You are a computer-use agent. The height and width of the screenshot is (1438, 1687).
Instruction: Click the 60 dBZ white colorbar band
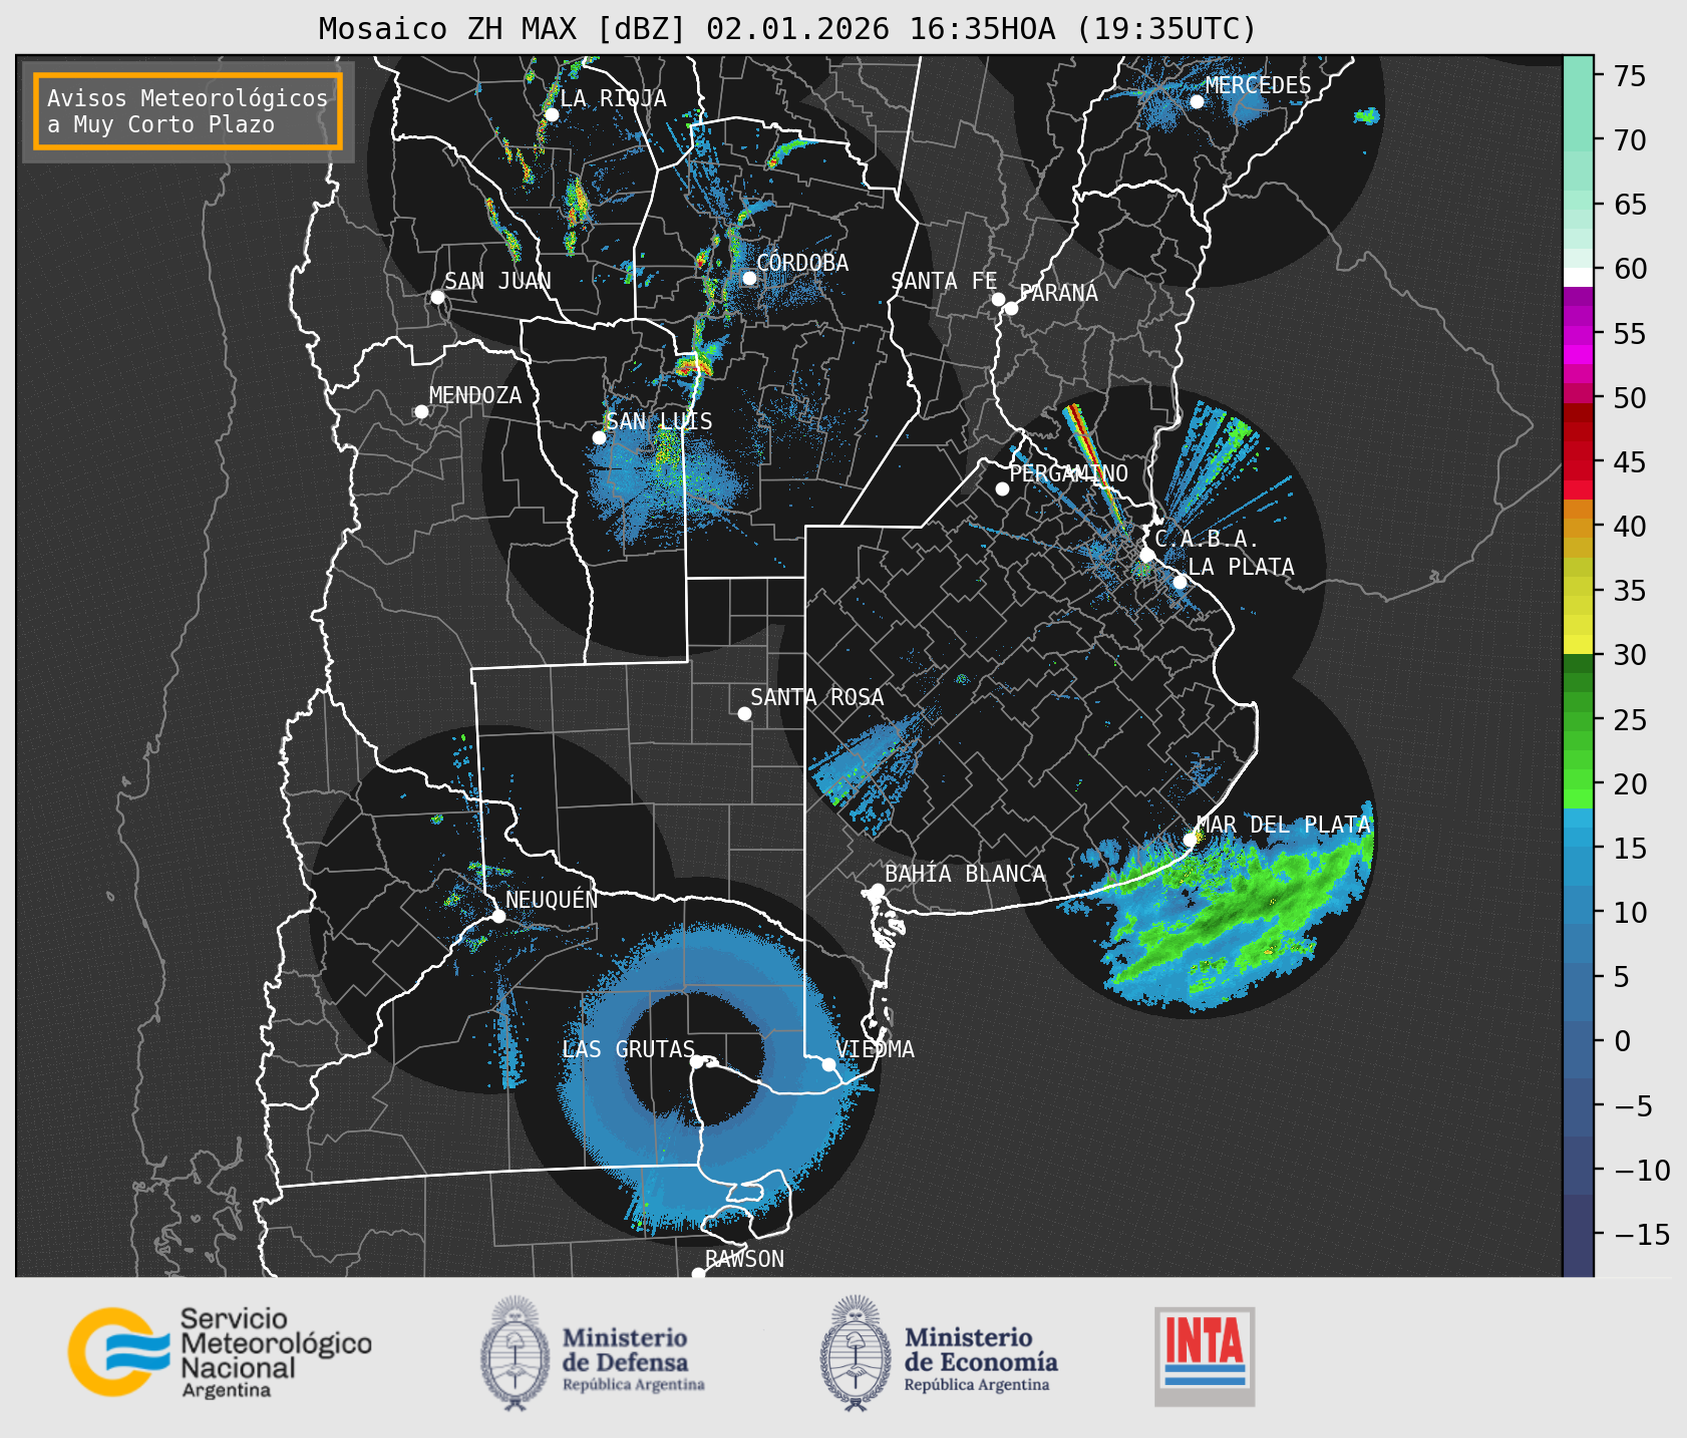[x=1578, y=277]
